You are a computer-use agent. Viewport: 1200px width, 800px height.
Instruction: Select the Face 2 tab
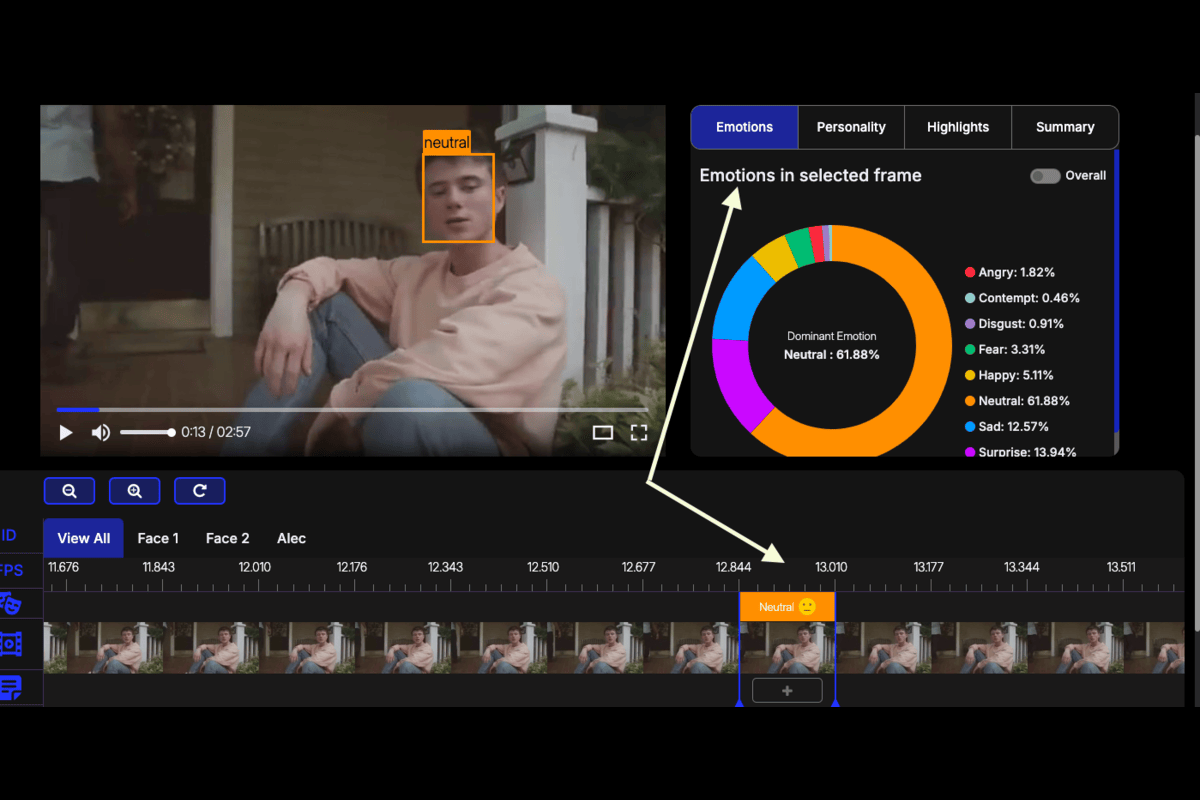(x=228, y=538)
